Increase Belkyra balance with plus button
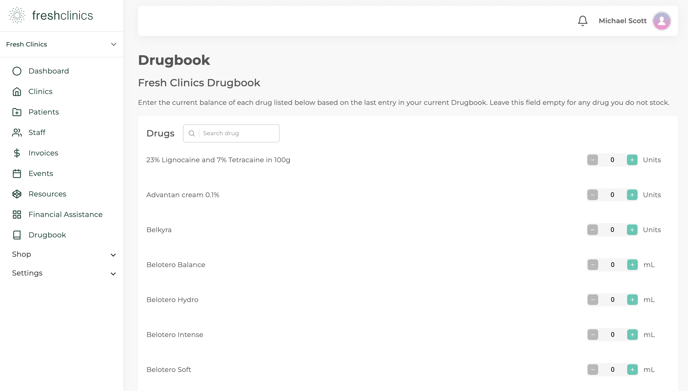Viewport: 688px width, 391px height. pyautogui.click(x=632, y=230)
